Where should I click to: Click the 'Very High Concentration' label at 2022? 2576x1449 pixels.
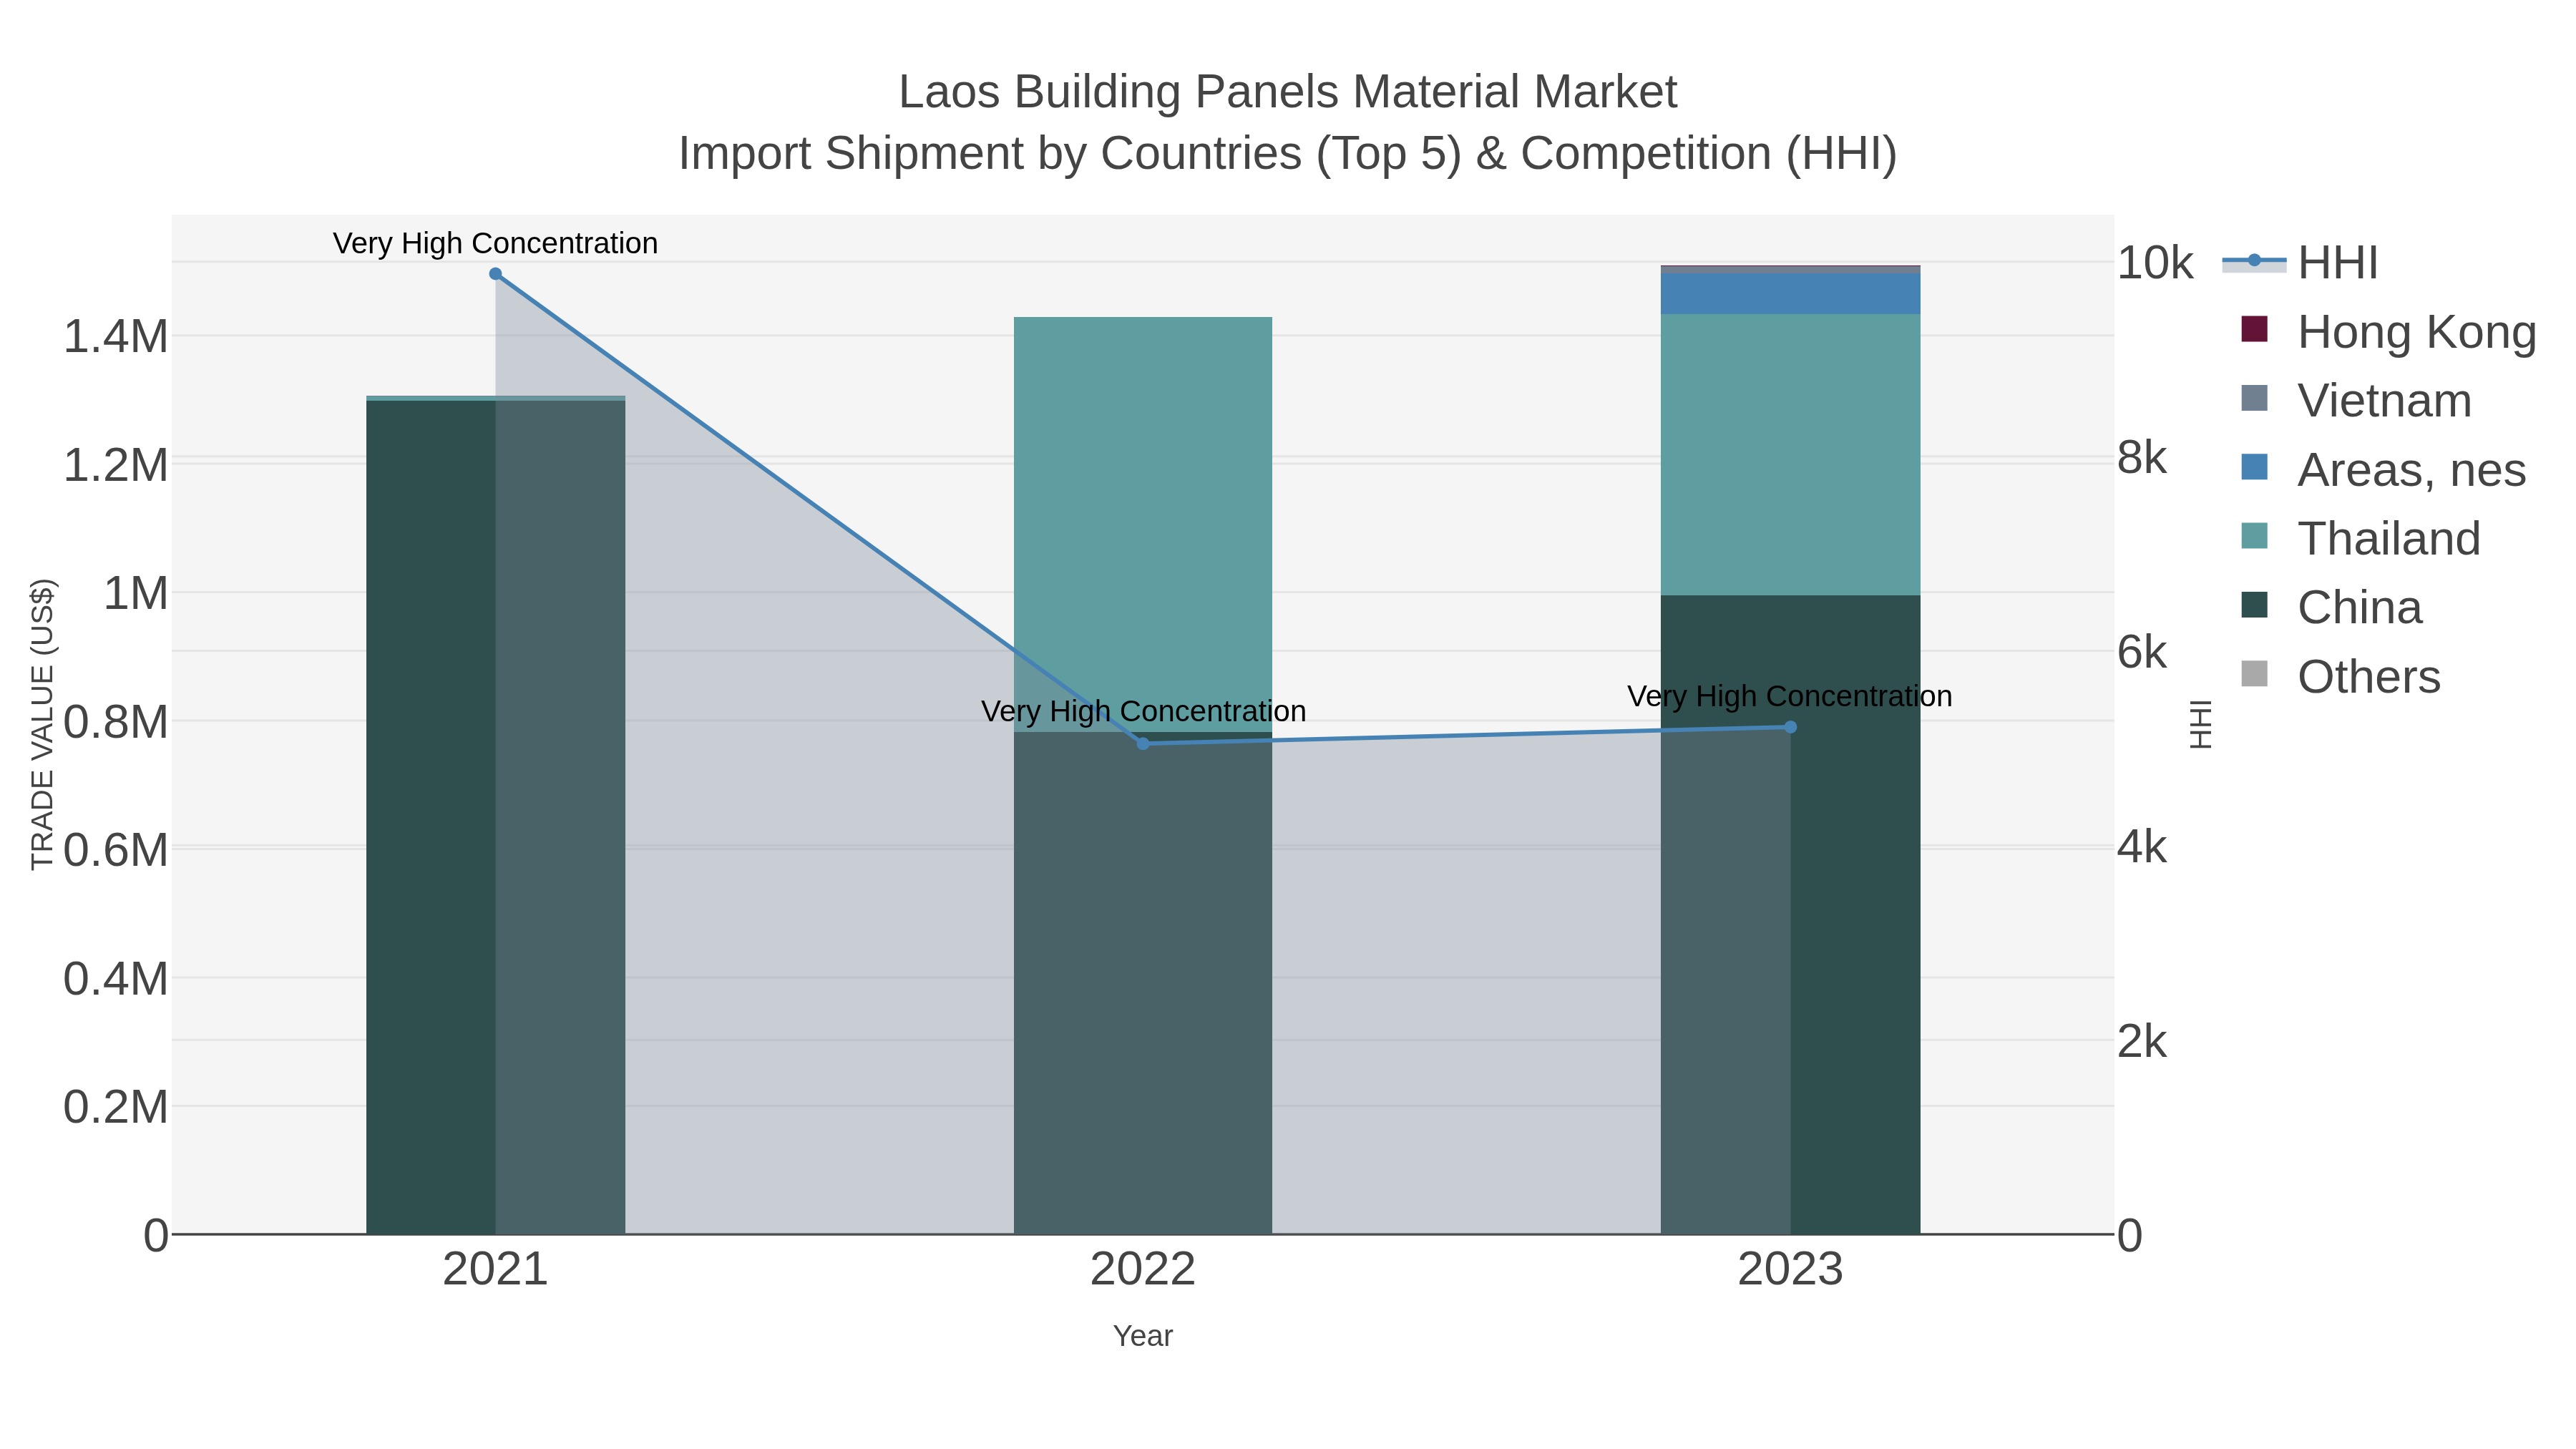pyautogui.click(x=1143, y=711)
